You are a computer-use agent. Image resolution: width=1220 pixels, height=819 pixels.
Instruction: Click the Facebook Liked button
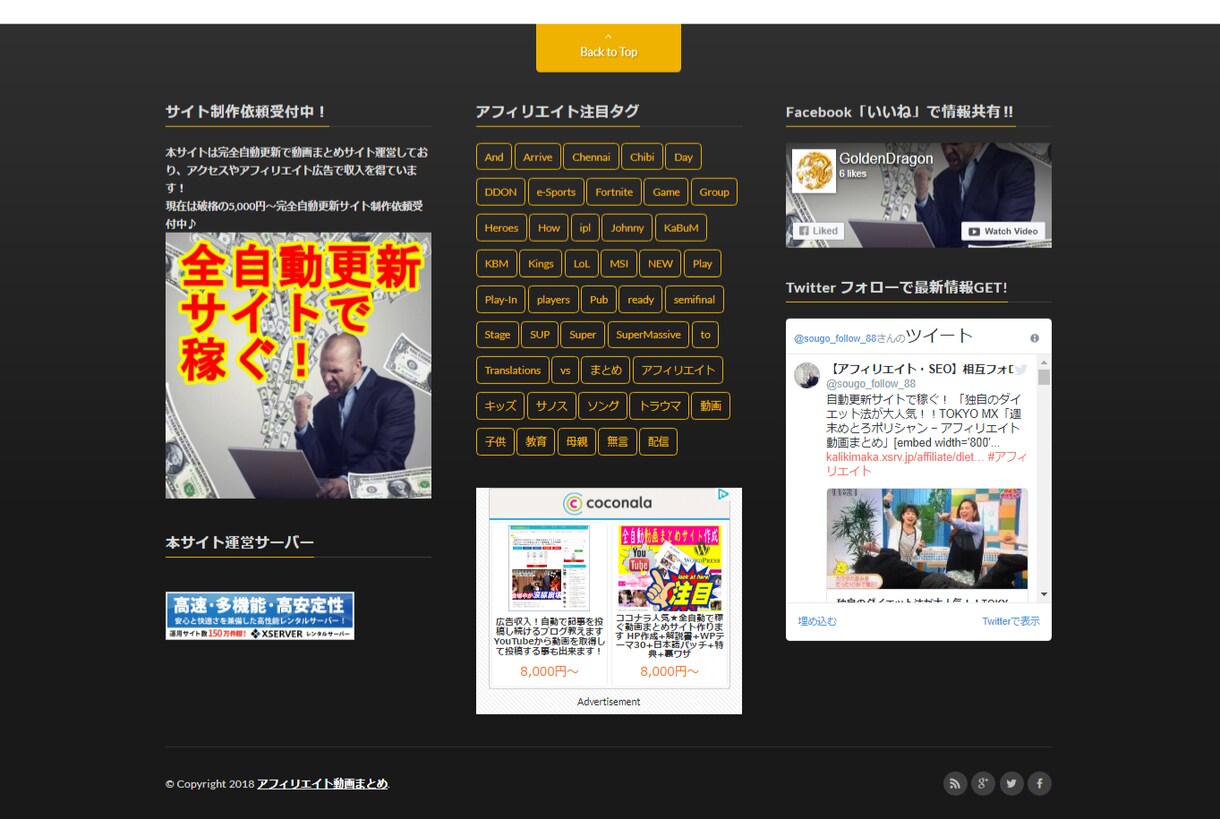tap(818, 231)
